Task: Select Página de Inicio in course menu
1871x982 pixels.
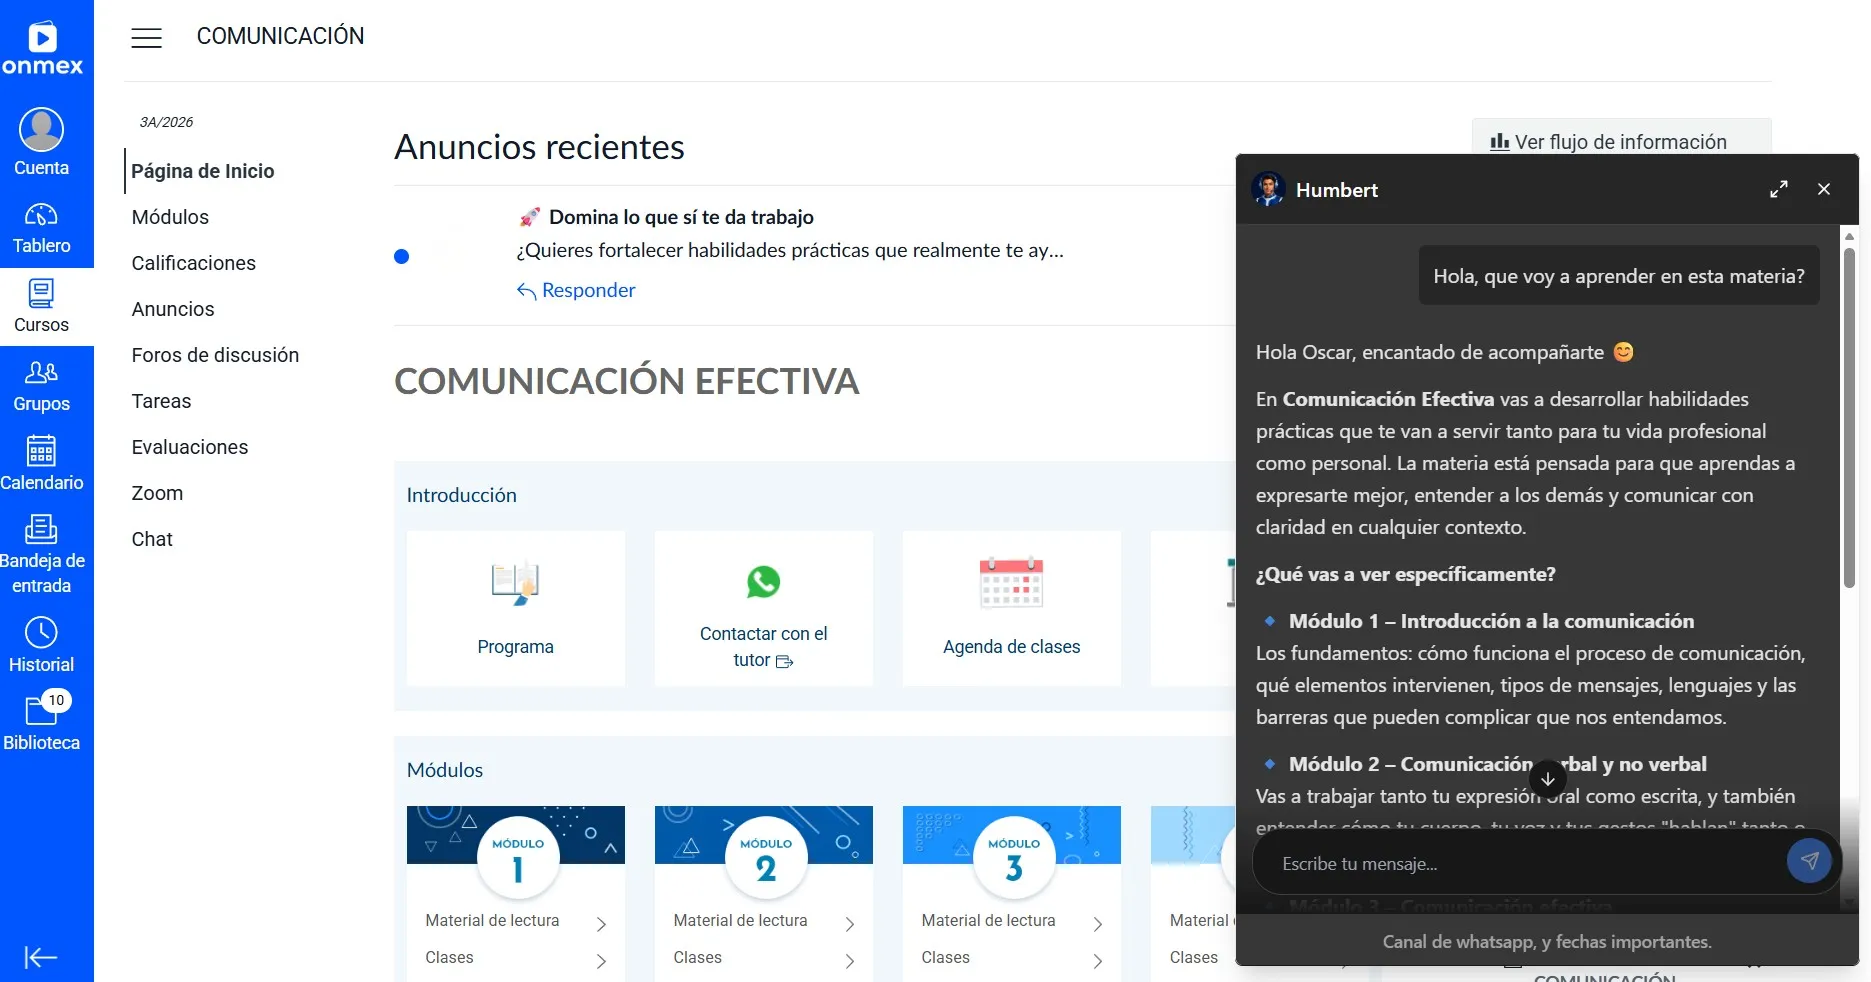Action: point(203,171)
